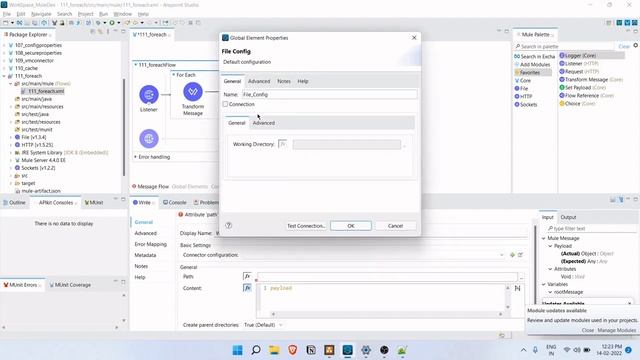Select Sockets module in palette
This screenshot has width=640, height=360.
point(526,104)
